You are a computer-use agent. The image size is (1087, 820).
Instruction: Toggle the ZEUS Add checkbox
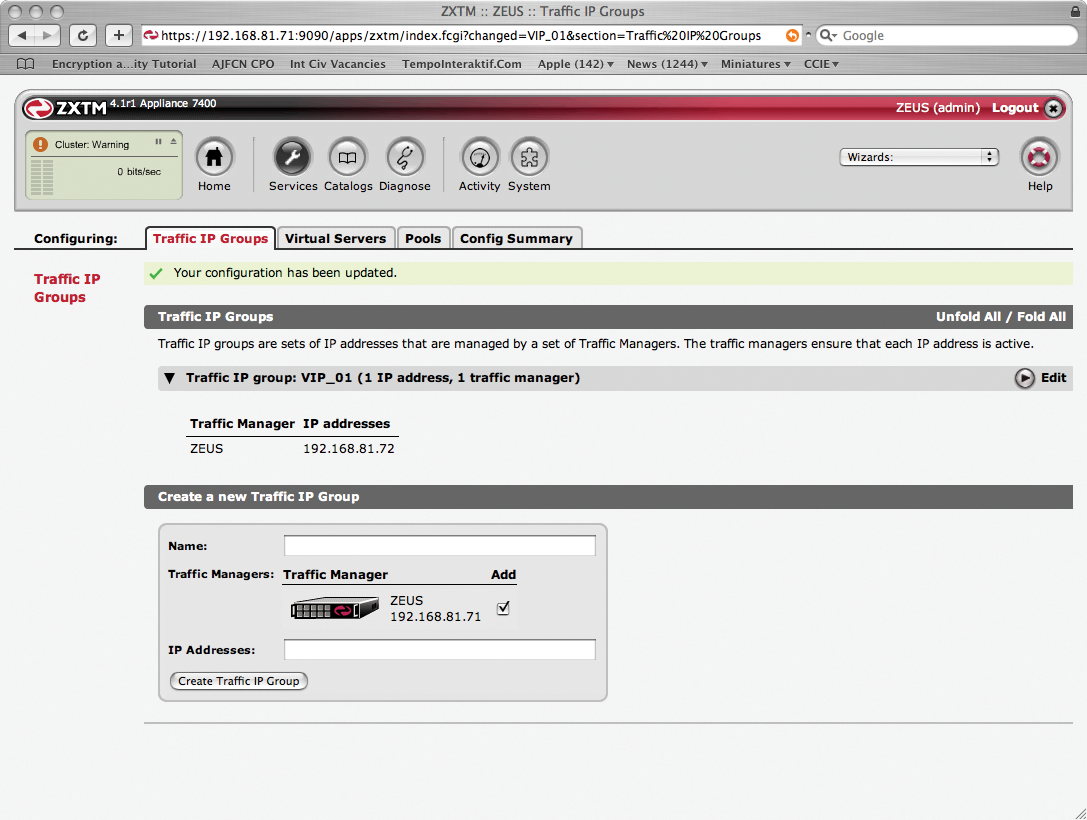(503, 609)
